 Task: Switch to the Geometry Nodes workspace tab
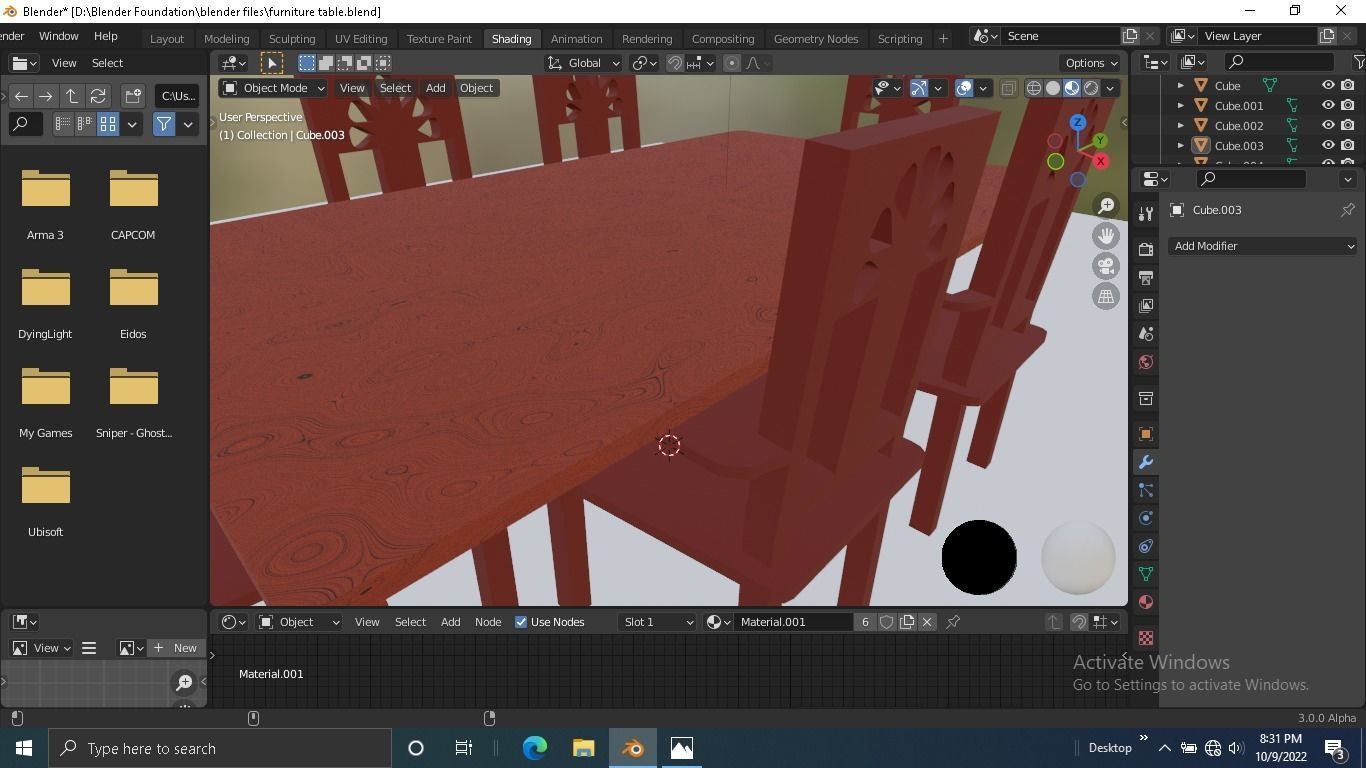click(816, 38)
